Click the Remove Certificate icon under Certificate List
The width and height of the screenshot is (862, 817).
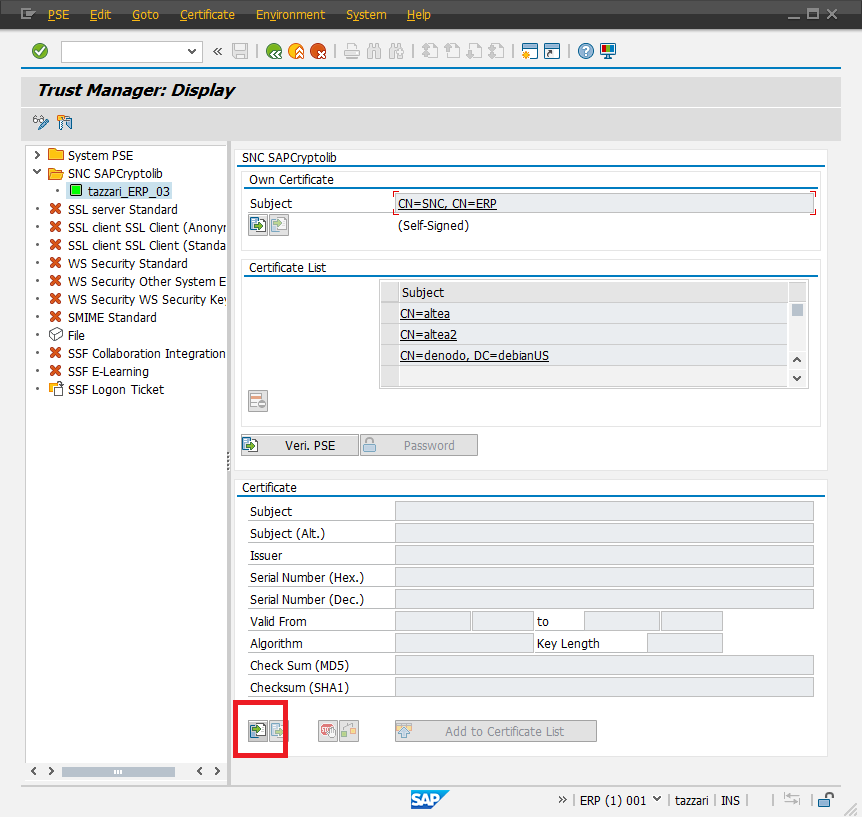coord(258,401)
